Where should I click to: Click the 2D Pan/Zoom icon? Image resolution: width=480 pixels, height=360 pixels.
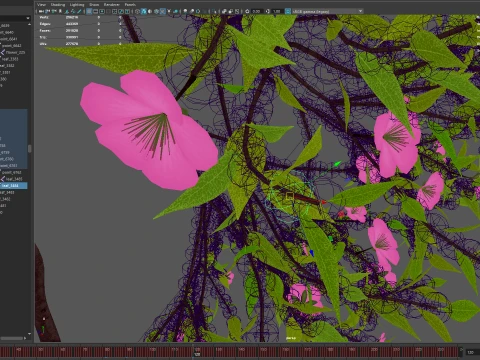pos(73,11)
